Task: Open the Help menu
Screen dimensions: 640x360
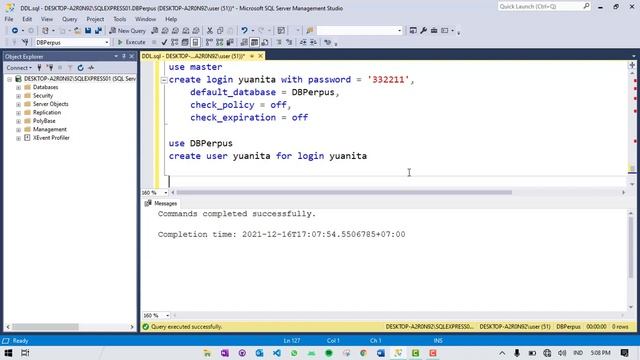Action: pos(171,19)
